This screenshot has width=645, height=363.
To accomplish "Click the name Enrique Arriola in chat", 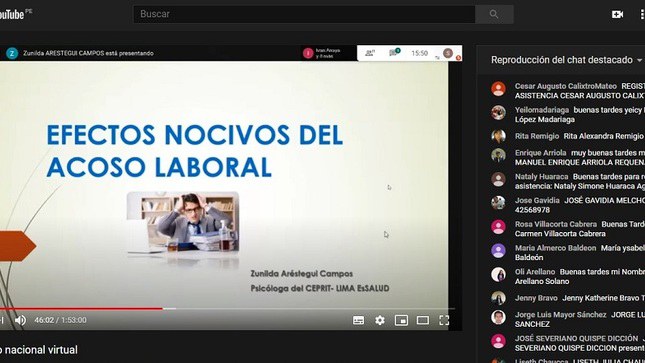I will (x=541, y=153).
